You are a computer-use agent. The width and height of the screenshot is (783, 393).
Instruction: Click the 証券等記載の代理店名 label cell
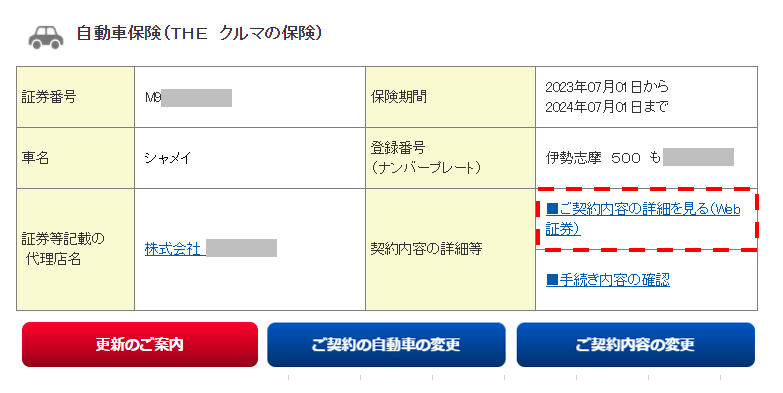tap(75, 250)
